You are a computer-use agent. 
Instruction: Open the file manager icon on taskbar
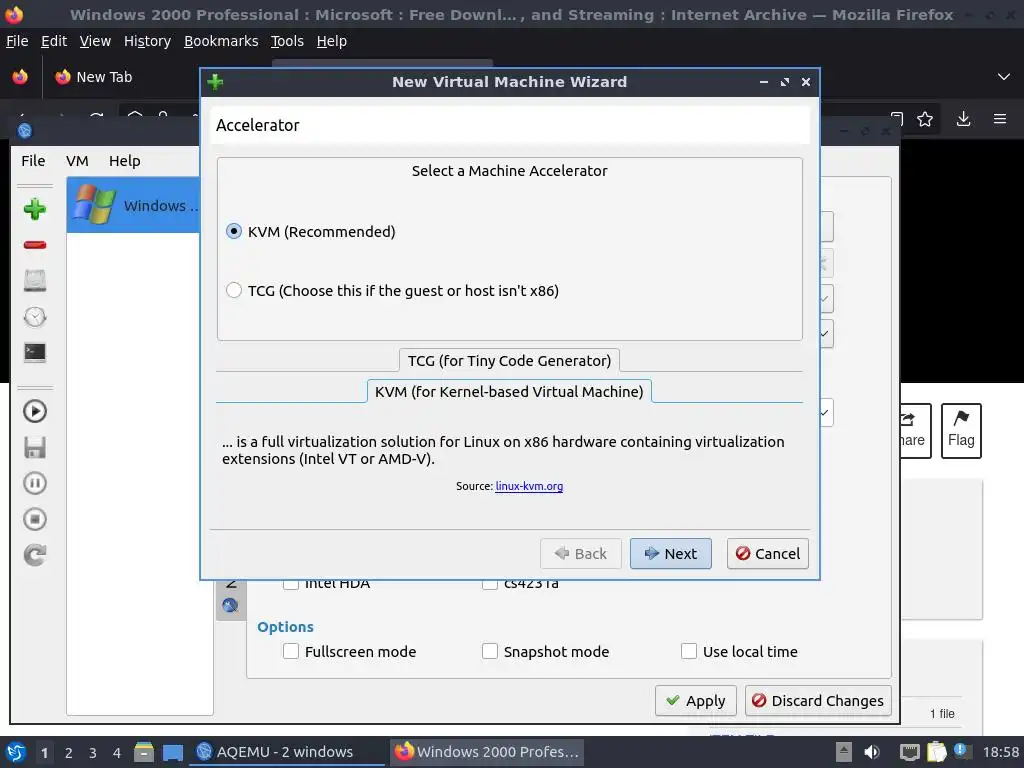(144, 752)
